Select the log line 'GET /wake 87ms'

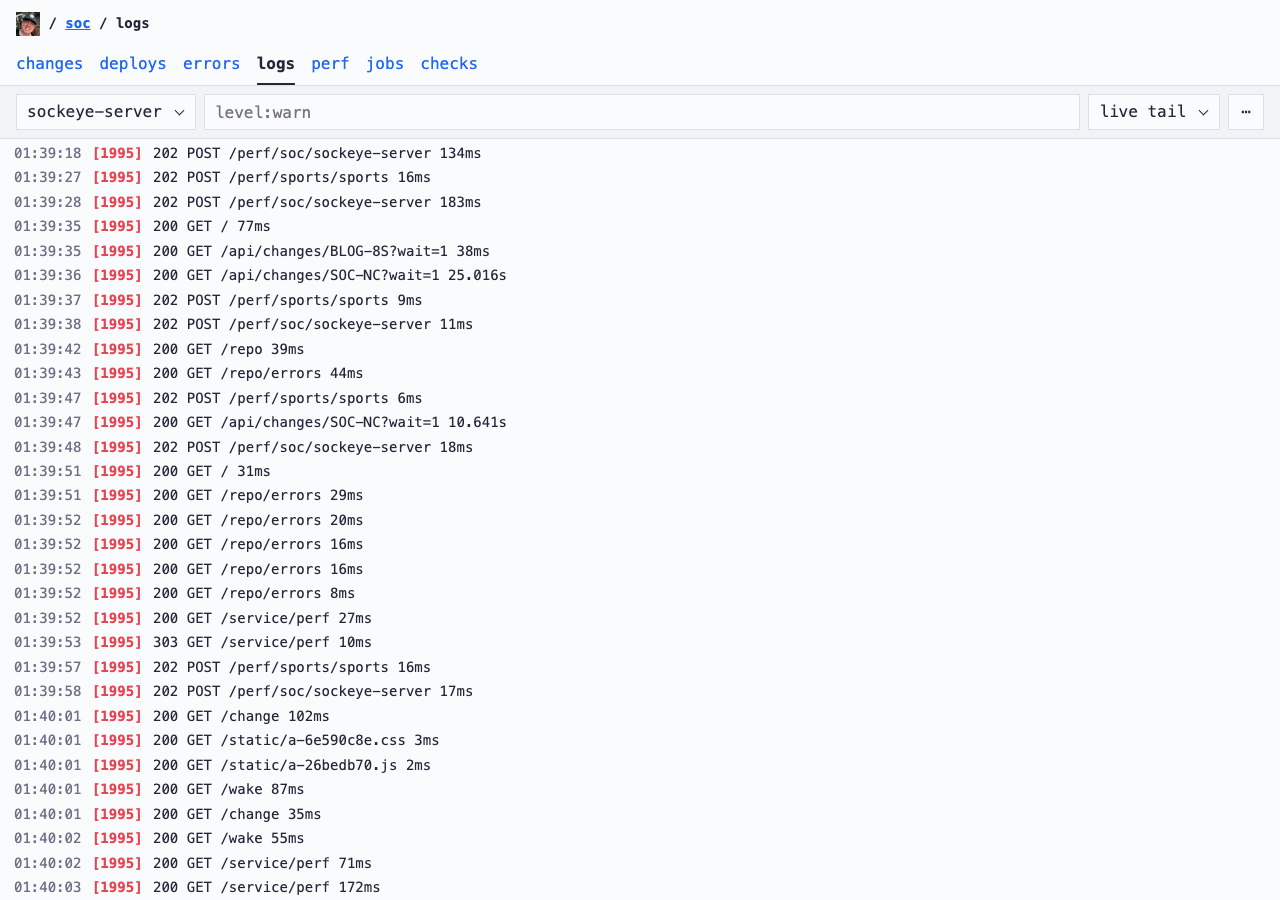pyautogui.click(x=640, y=789)
